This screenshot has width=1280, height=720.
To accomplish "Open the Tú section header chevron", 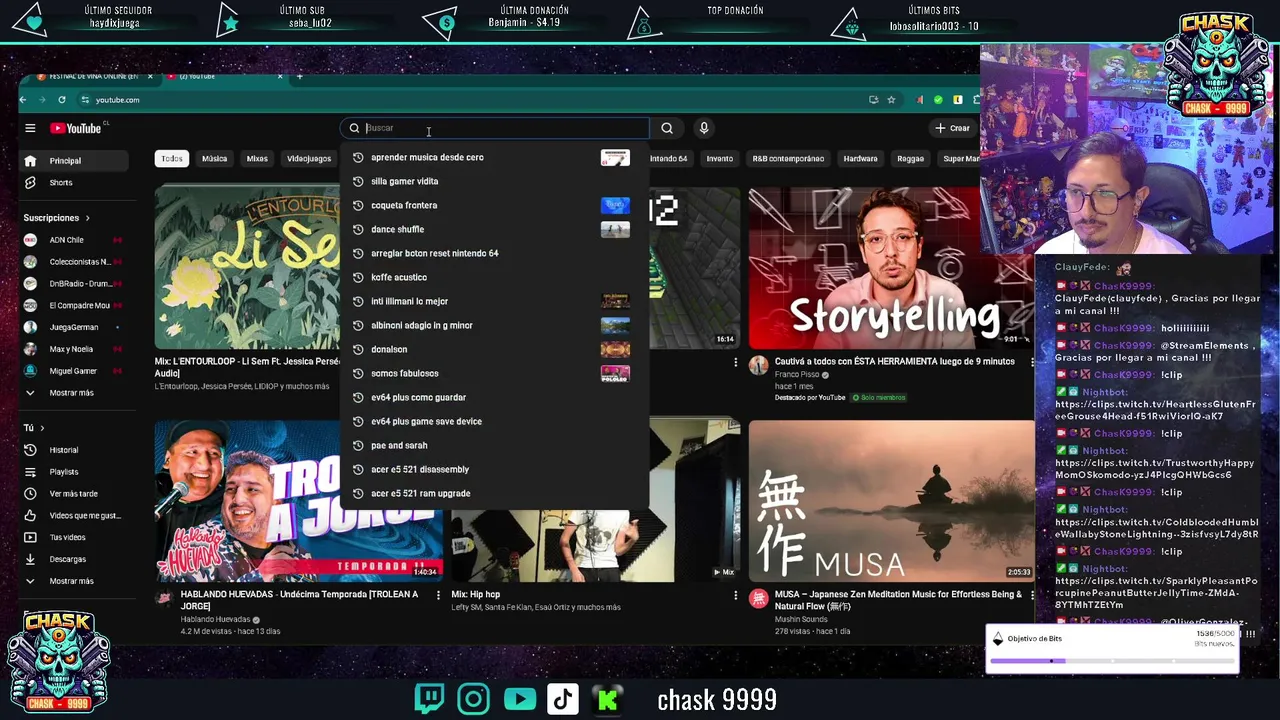I will click(41, 428).
